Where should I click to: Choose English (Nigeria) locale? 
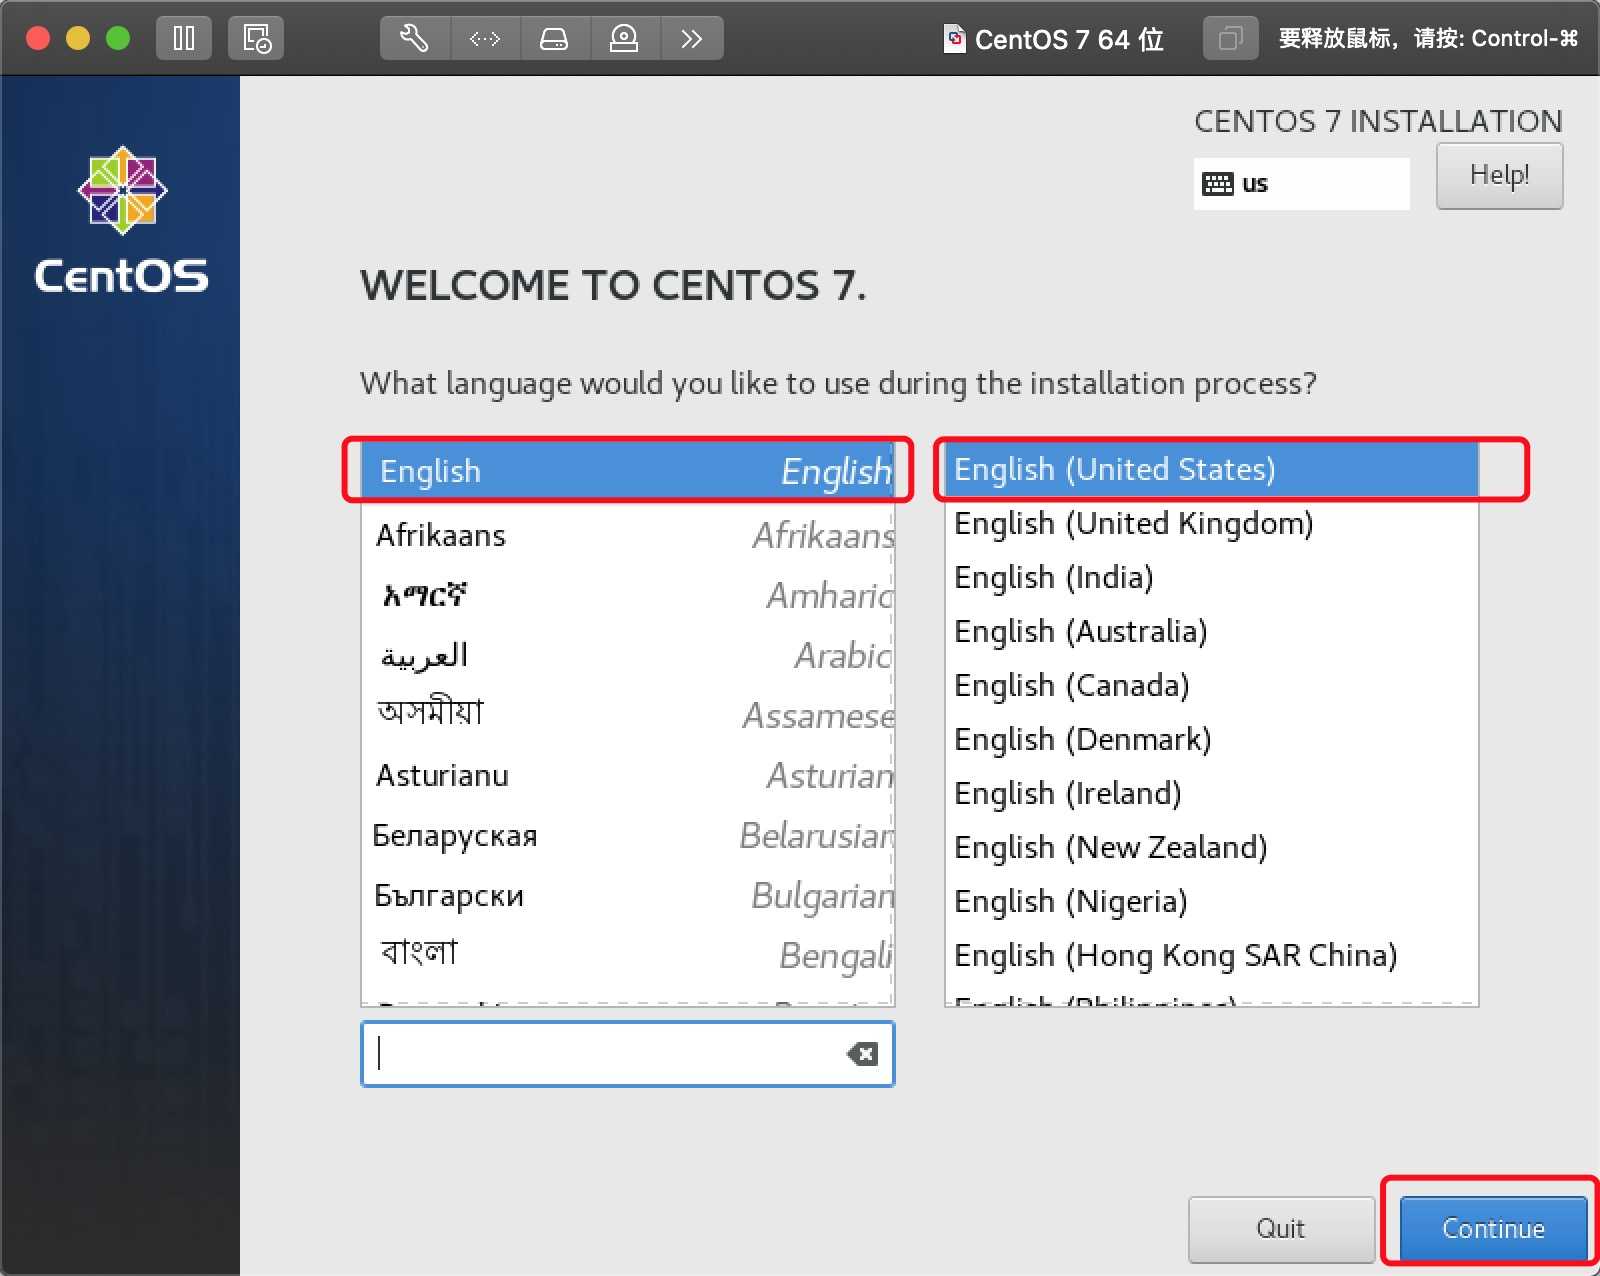pyautogui.click(x=1211, y=901)
